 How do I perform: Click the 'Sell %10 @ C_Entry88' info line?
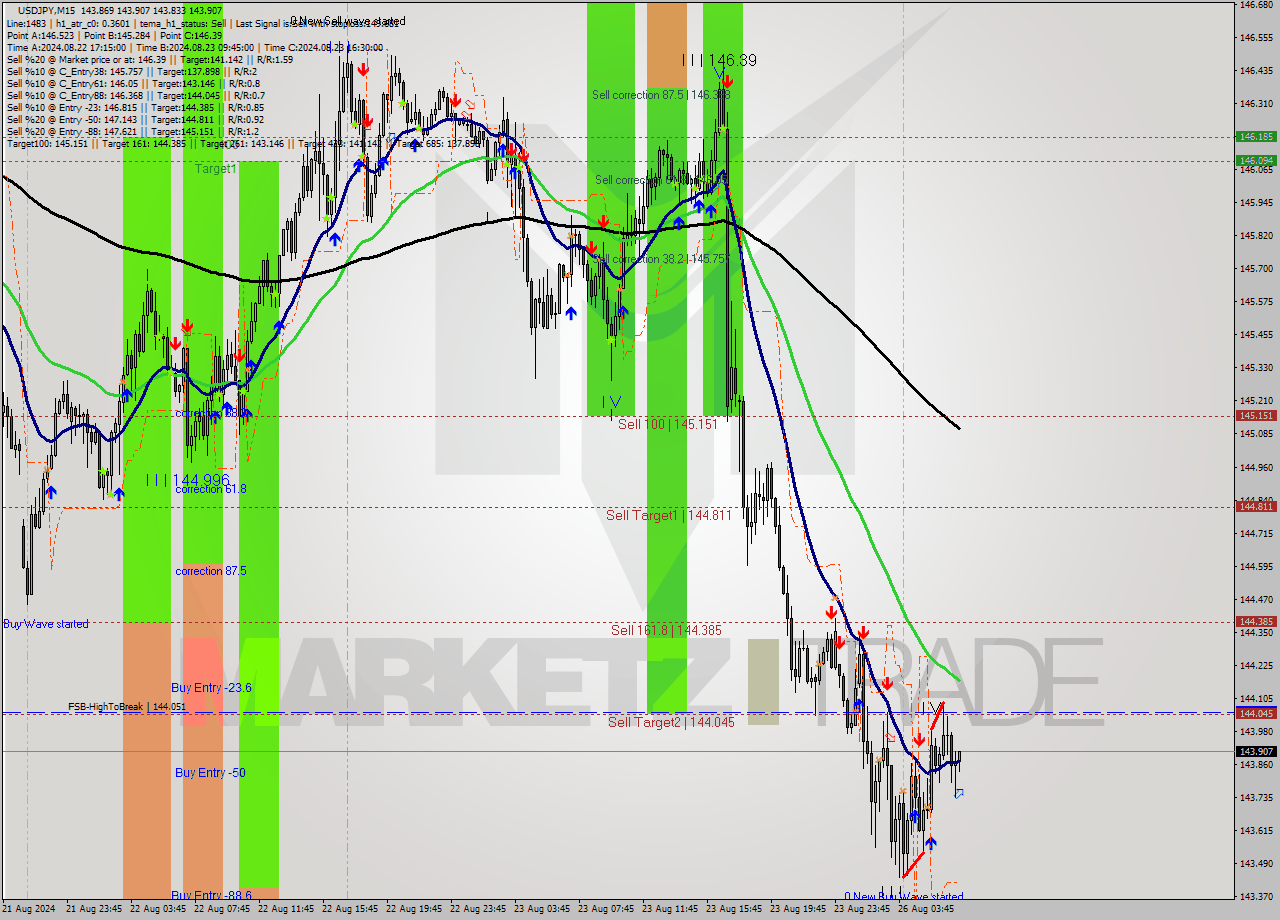[134, 95]
